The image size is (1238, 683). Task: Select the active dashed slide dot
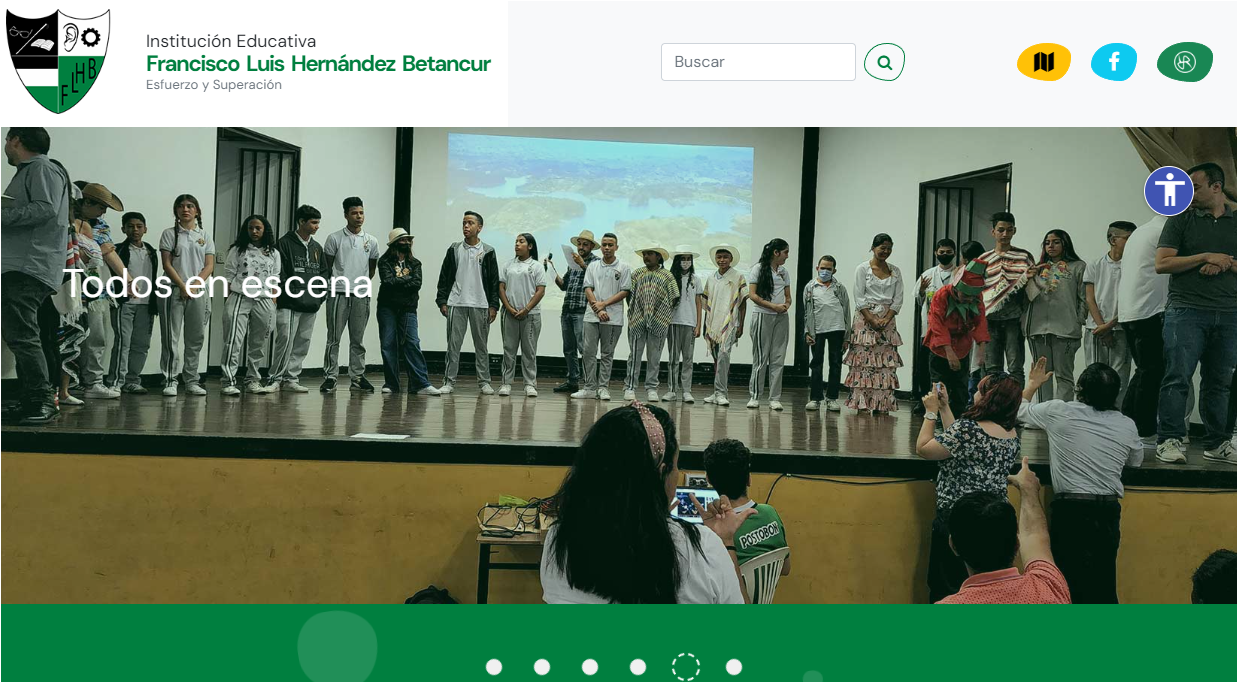point(686,667)
